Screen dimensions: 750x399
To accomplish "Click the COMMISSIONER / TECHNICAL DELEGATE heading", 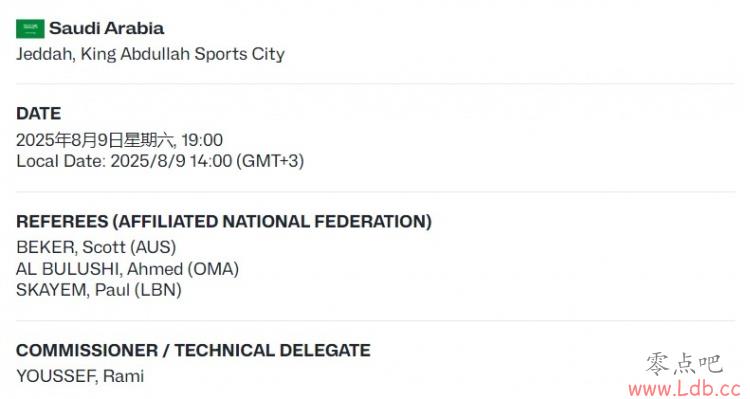I will 193,350.
